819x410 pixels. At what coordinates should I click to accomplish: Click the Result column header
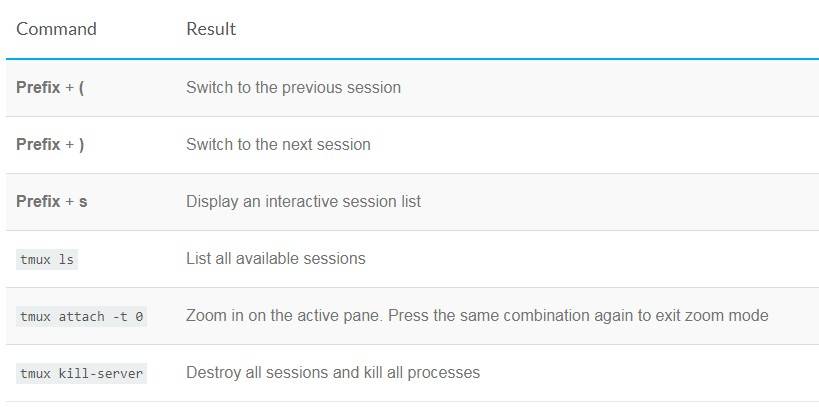211,29
